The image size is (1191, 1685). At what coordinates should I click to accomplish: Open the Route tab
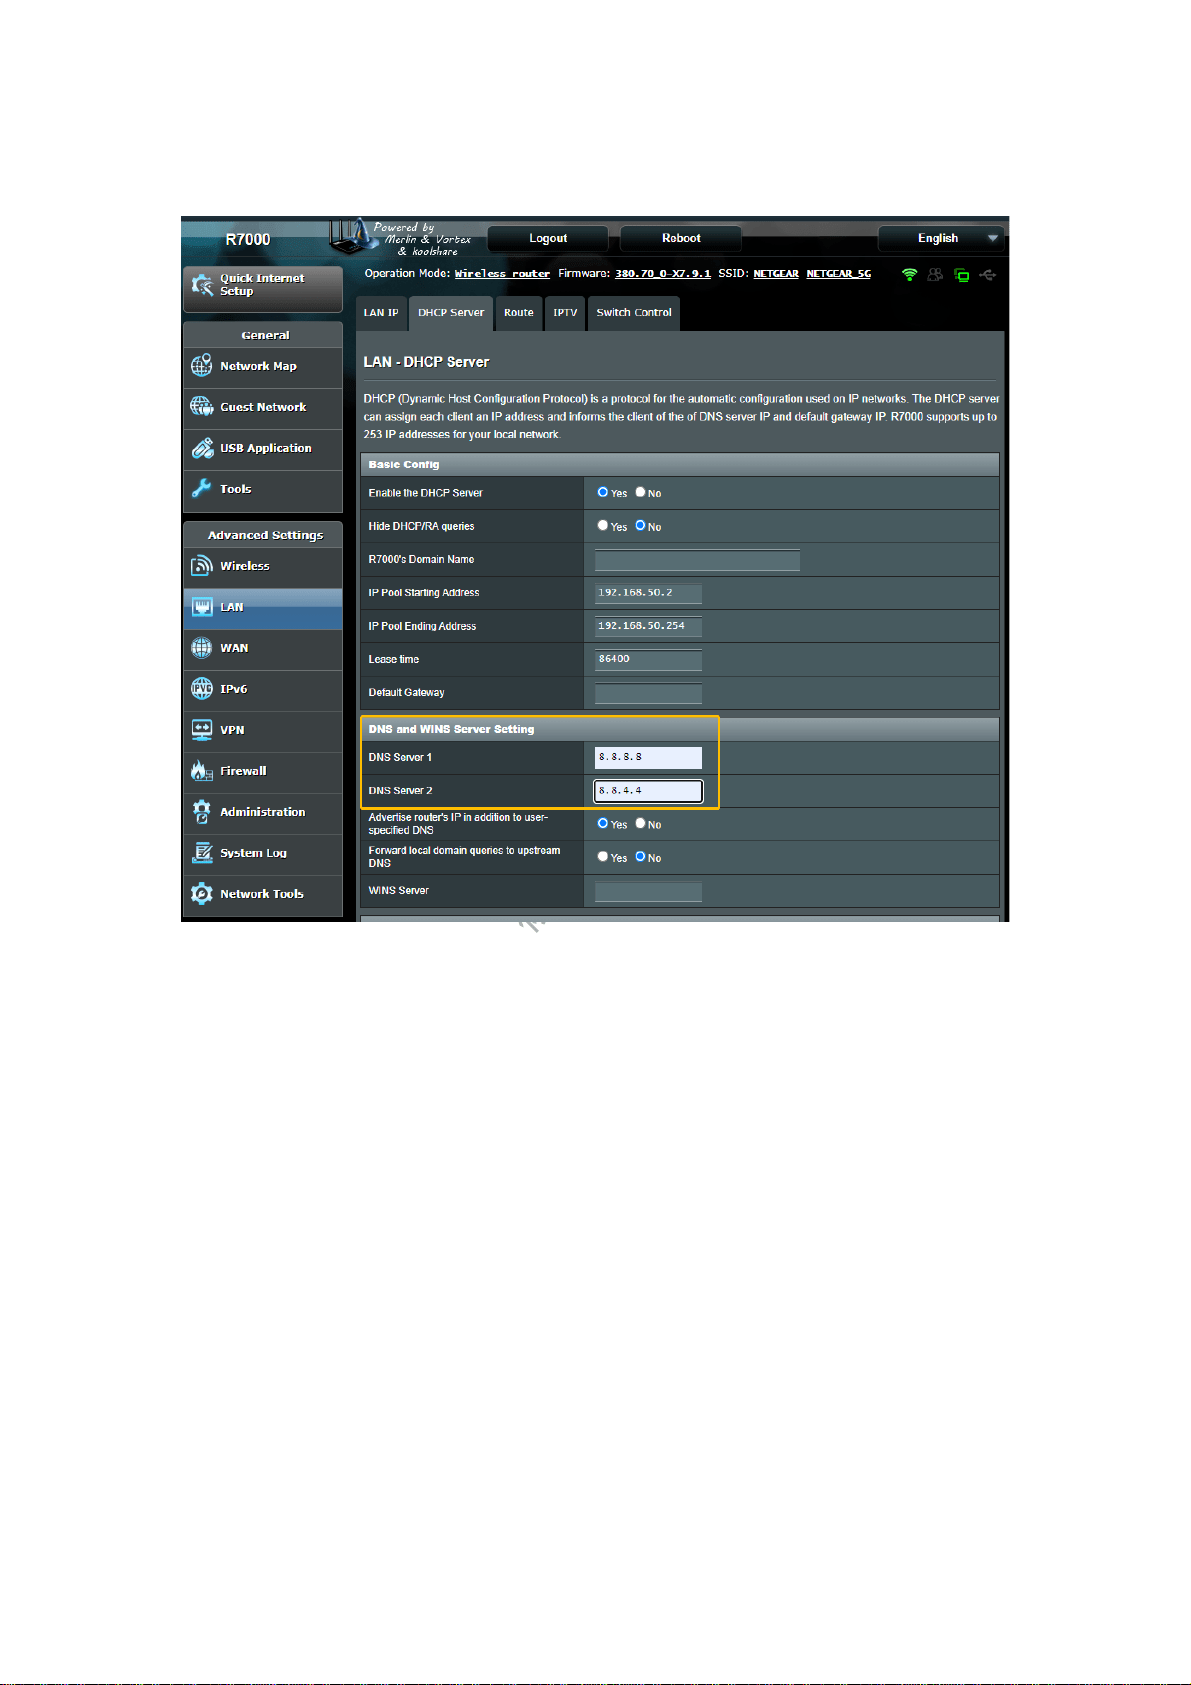click(519, 313)
